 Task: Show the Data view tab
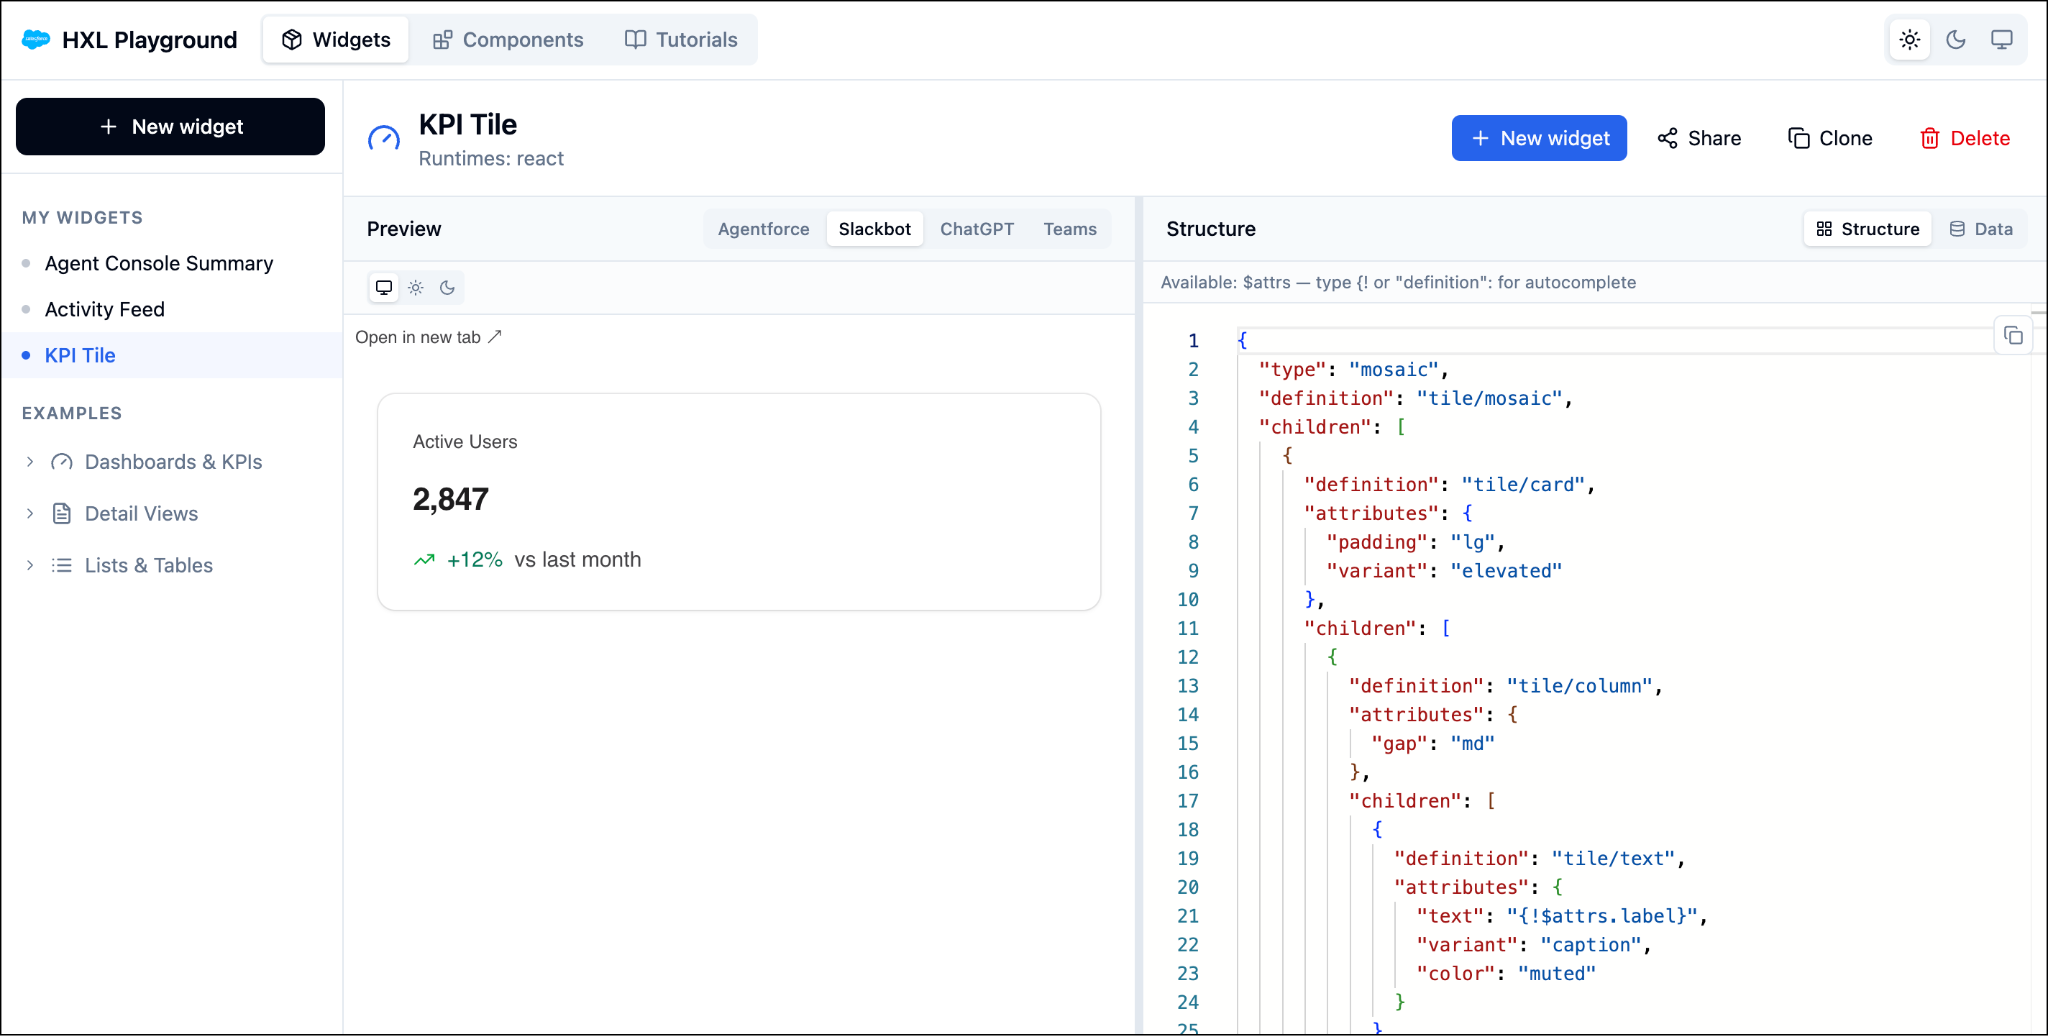(x=1981, y=229)
